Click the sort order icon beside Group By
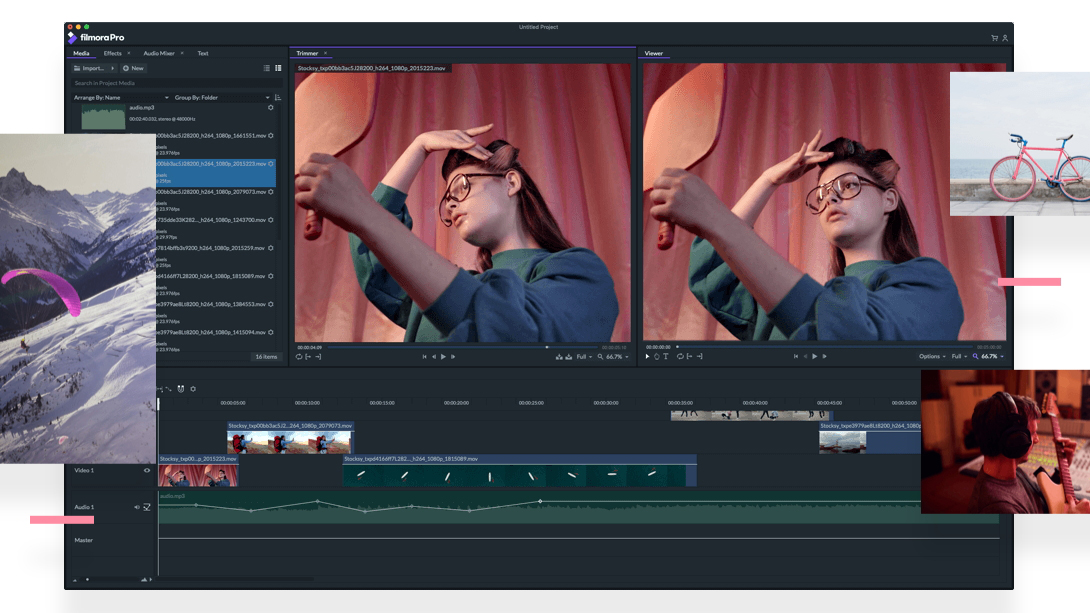 click(x=277, y=97)
